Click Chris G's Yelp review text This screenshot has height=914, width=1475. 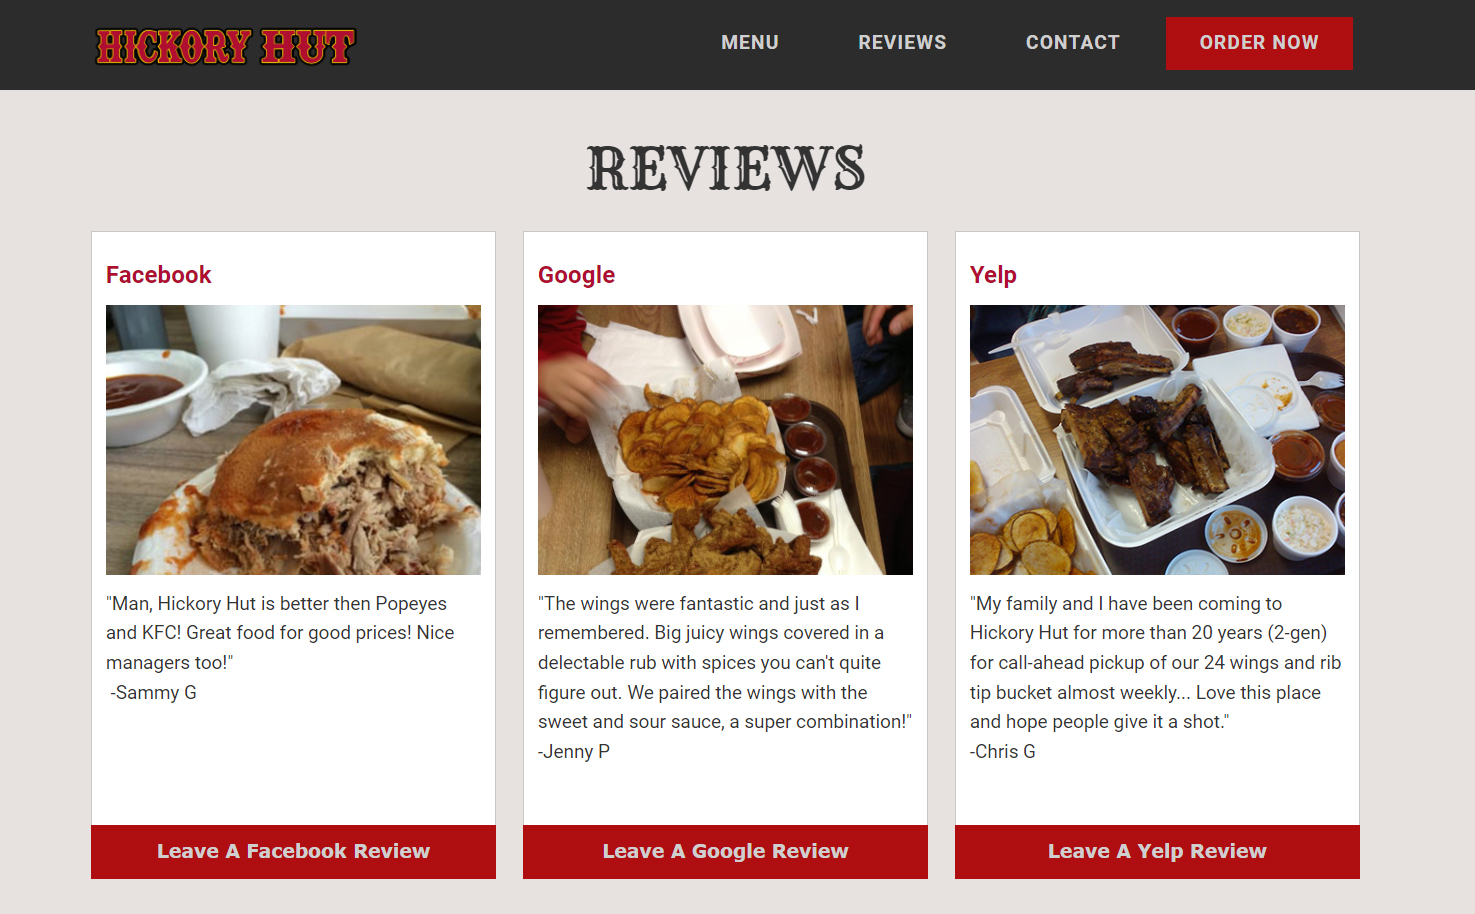(x=1155, y=663)
